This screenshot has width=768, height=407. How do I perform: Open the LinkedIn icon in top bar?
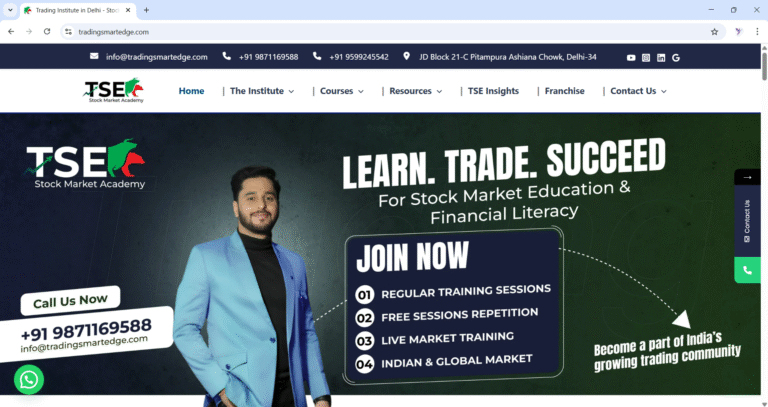(x=661, y=58)
